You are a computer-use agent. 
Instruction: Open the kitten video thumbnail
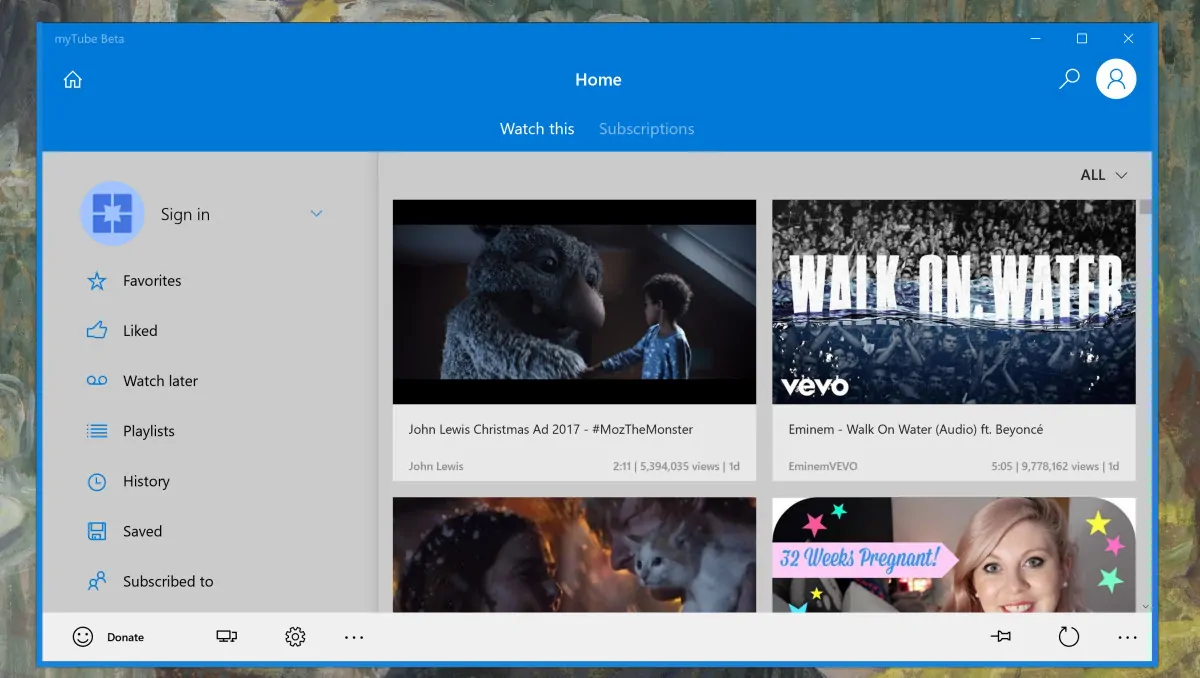pos(574,555)
